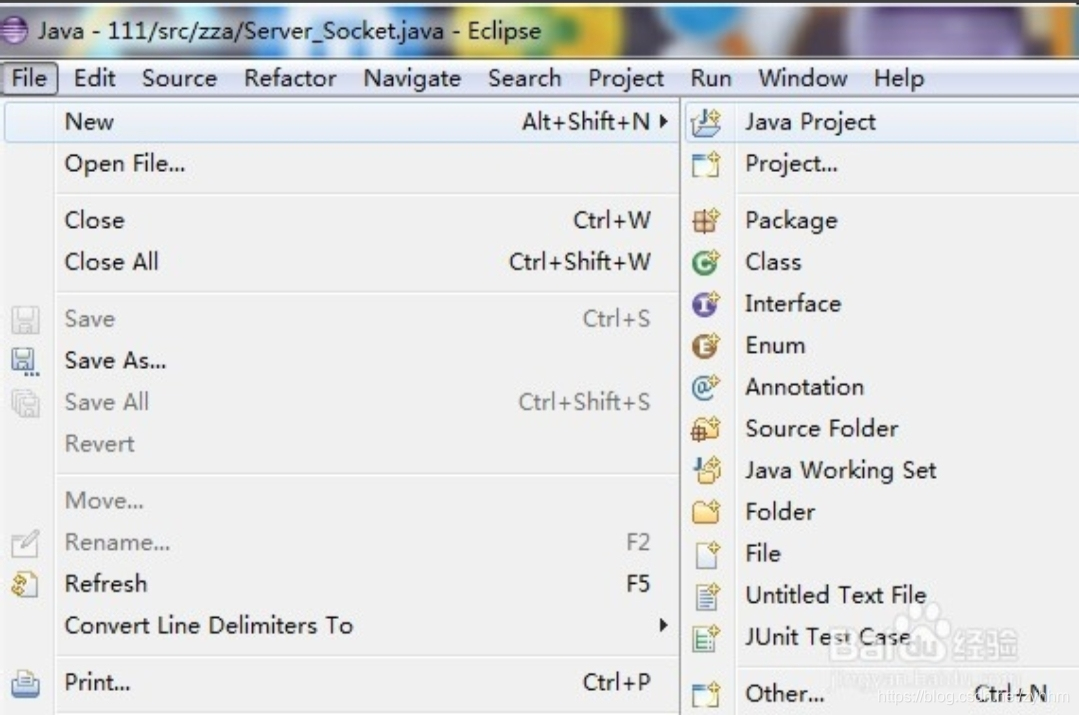Create a new Source Folder
The height and width of the screenshot is (715, 1079).
(x=882, y=428)
